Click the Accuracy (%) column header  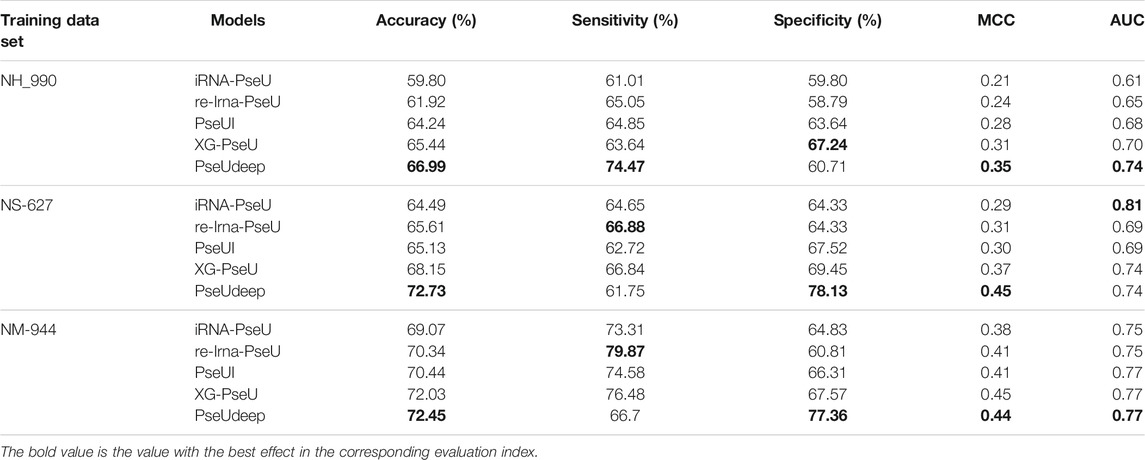(x=426, y=21)
